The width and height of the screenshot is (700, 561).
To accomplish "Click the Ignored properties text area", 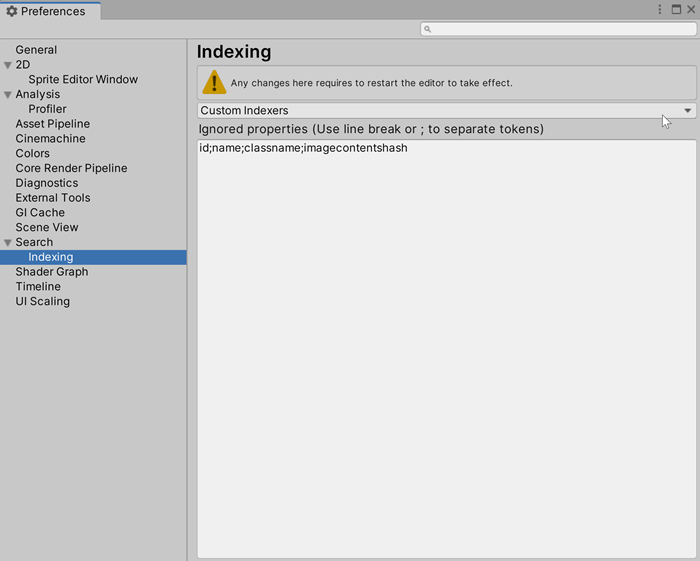I will (446, 349).
